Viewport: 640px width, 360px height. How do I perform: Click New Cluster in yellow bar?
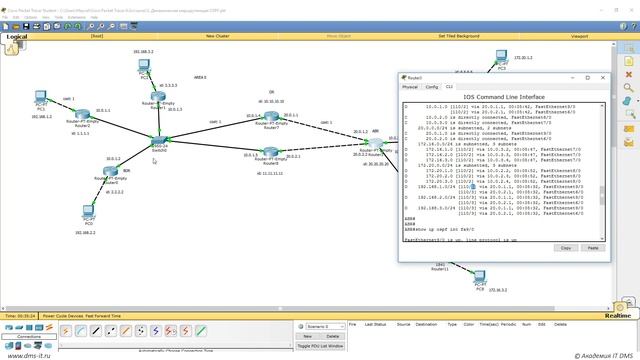218,36
